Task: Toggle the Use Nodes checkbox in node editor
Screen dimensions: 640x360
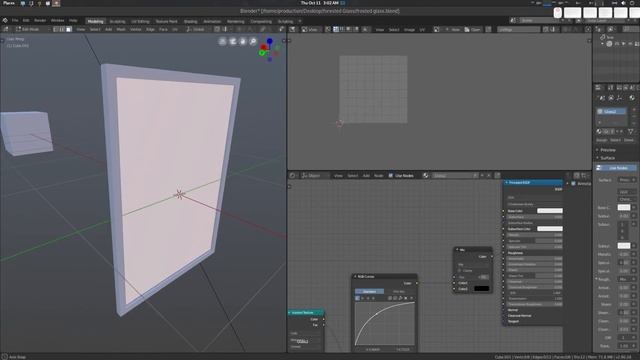Action: [391, 176]
